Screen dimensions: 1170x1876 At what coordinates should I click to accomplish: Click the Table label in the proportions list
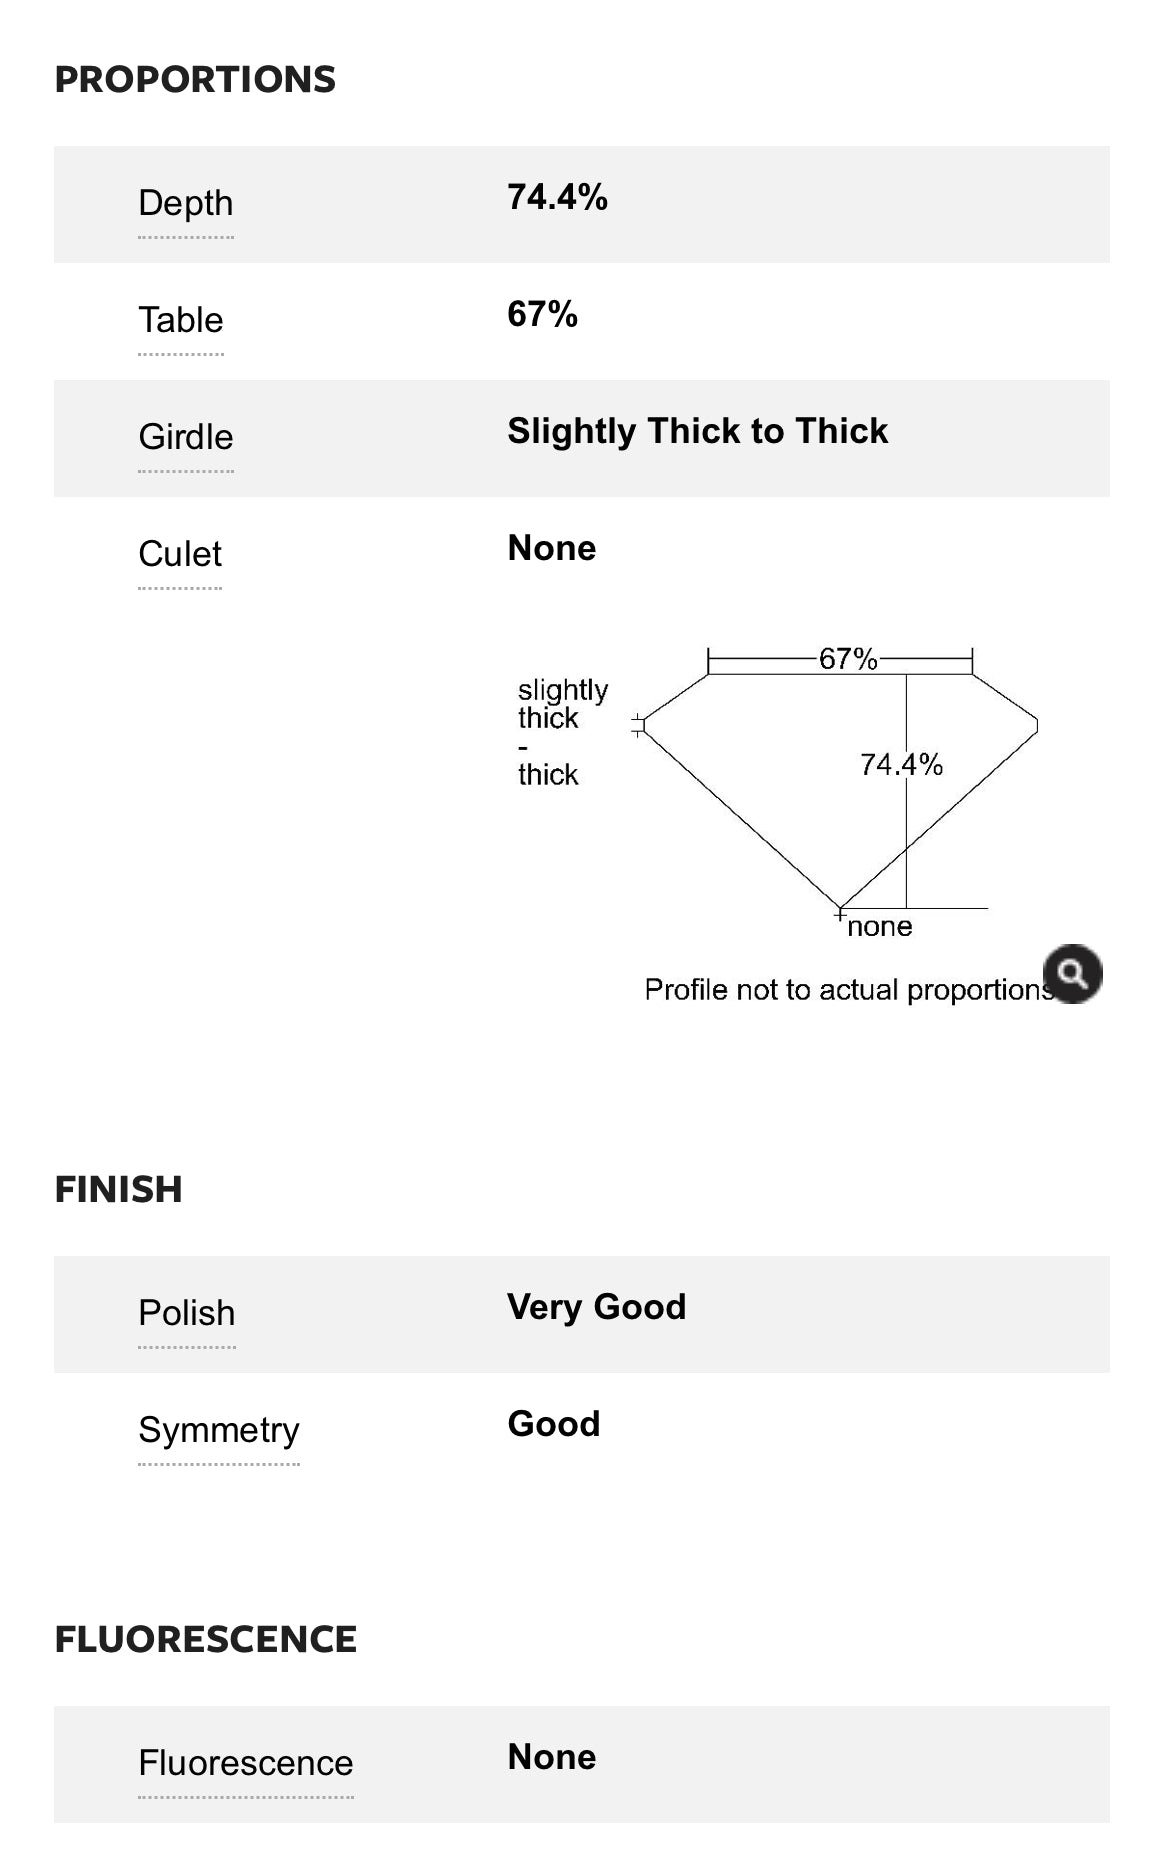(x=181, y=320)
